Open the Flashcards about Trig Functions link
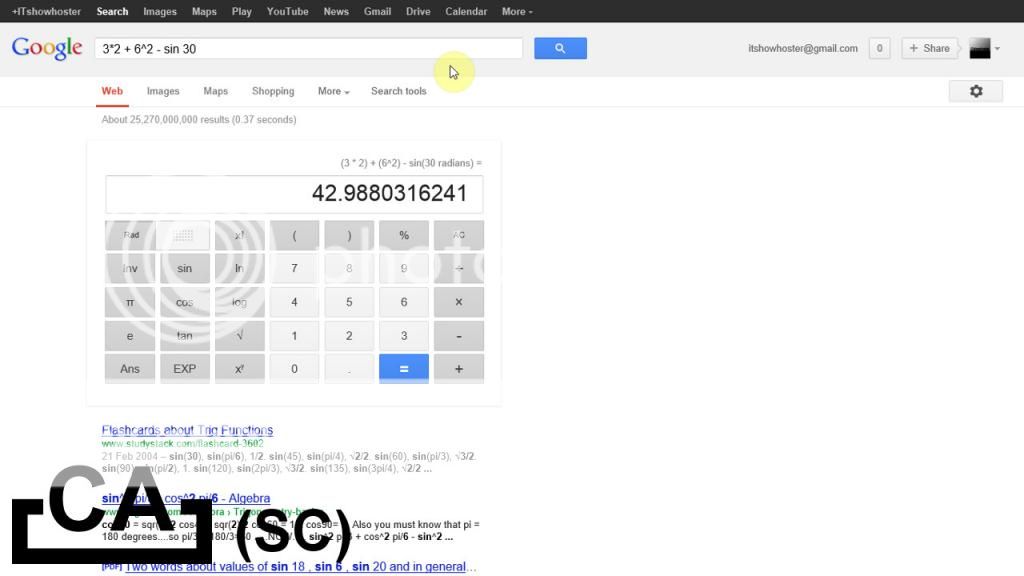The image size is (1024, 576). point(187,430)
